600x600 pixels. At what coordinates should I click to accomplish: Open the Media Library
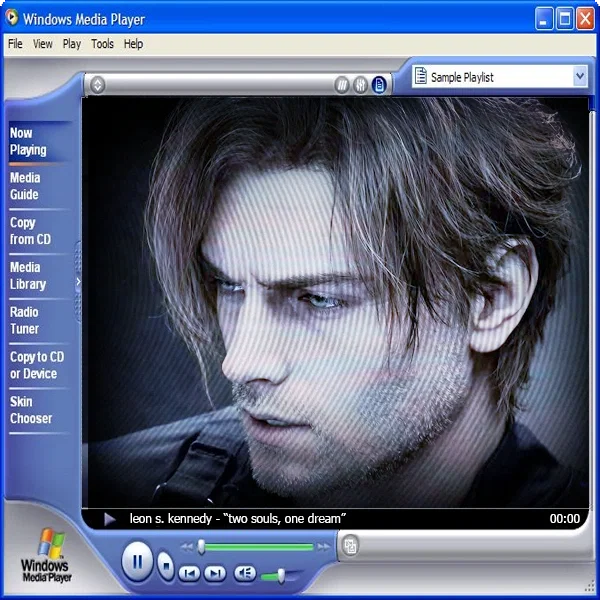pyautogui.click(x=28, y=276)
